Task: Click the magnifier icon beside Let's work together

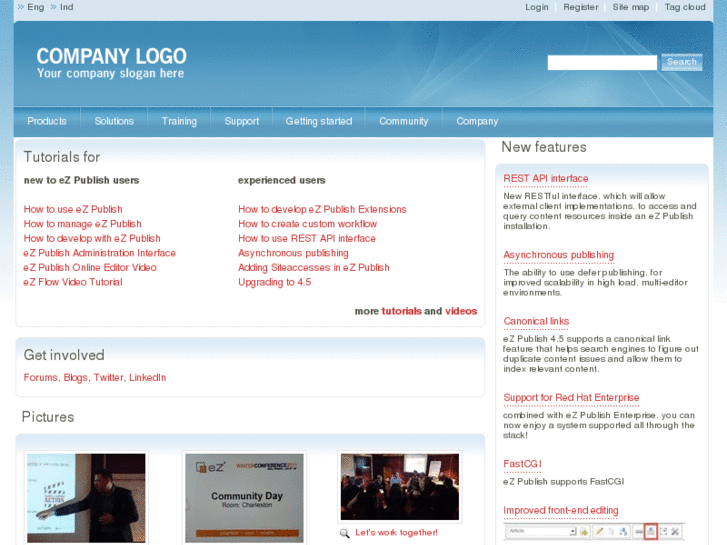Action: pyautogui.click(x=344, y=533)
